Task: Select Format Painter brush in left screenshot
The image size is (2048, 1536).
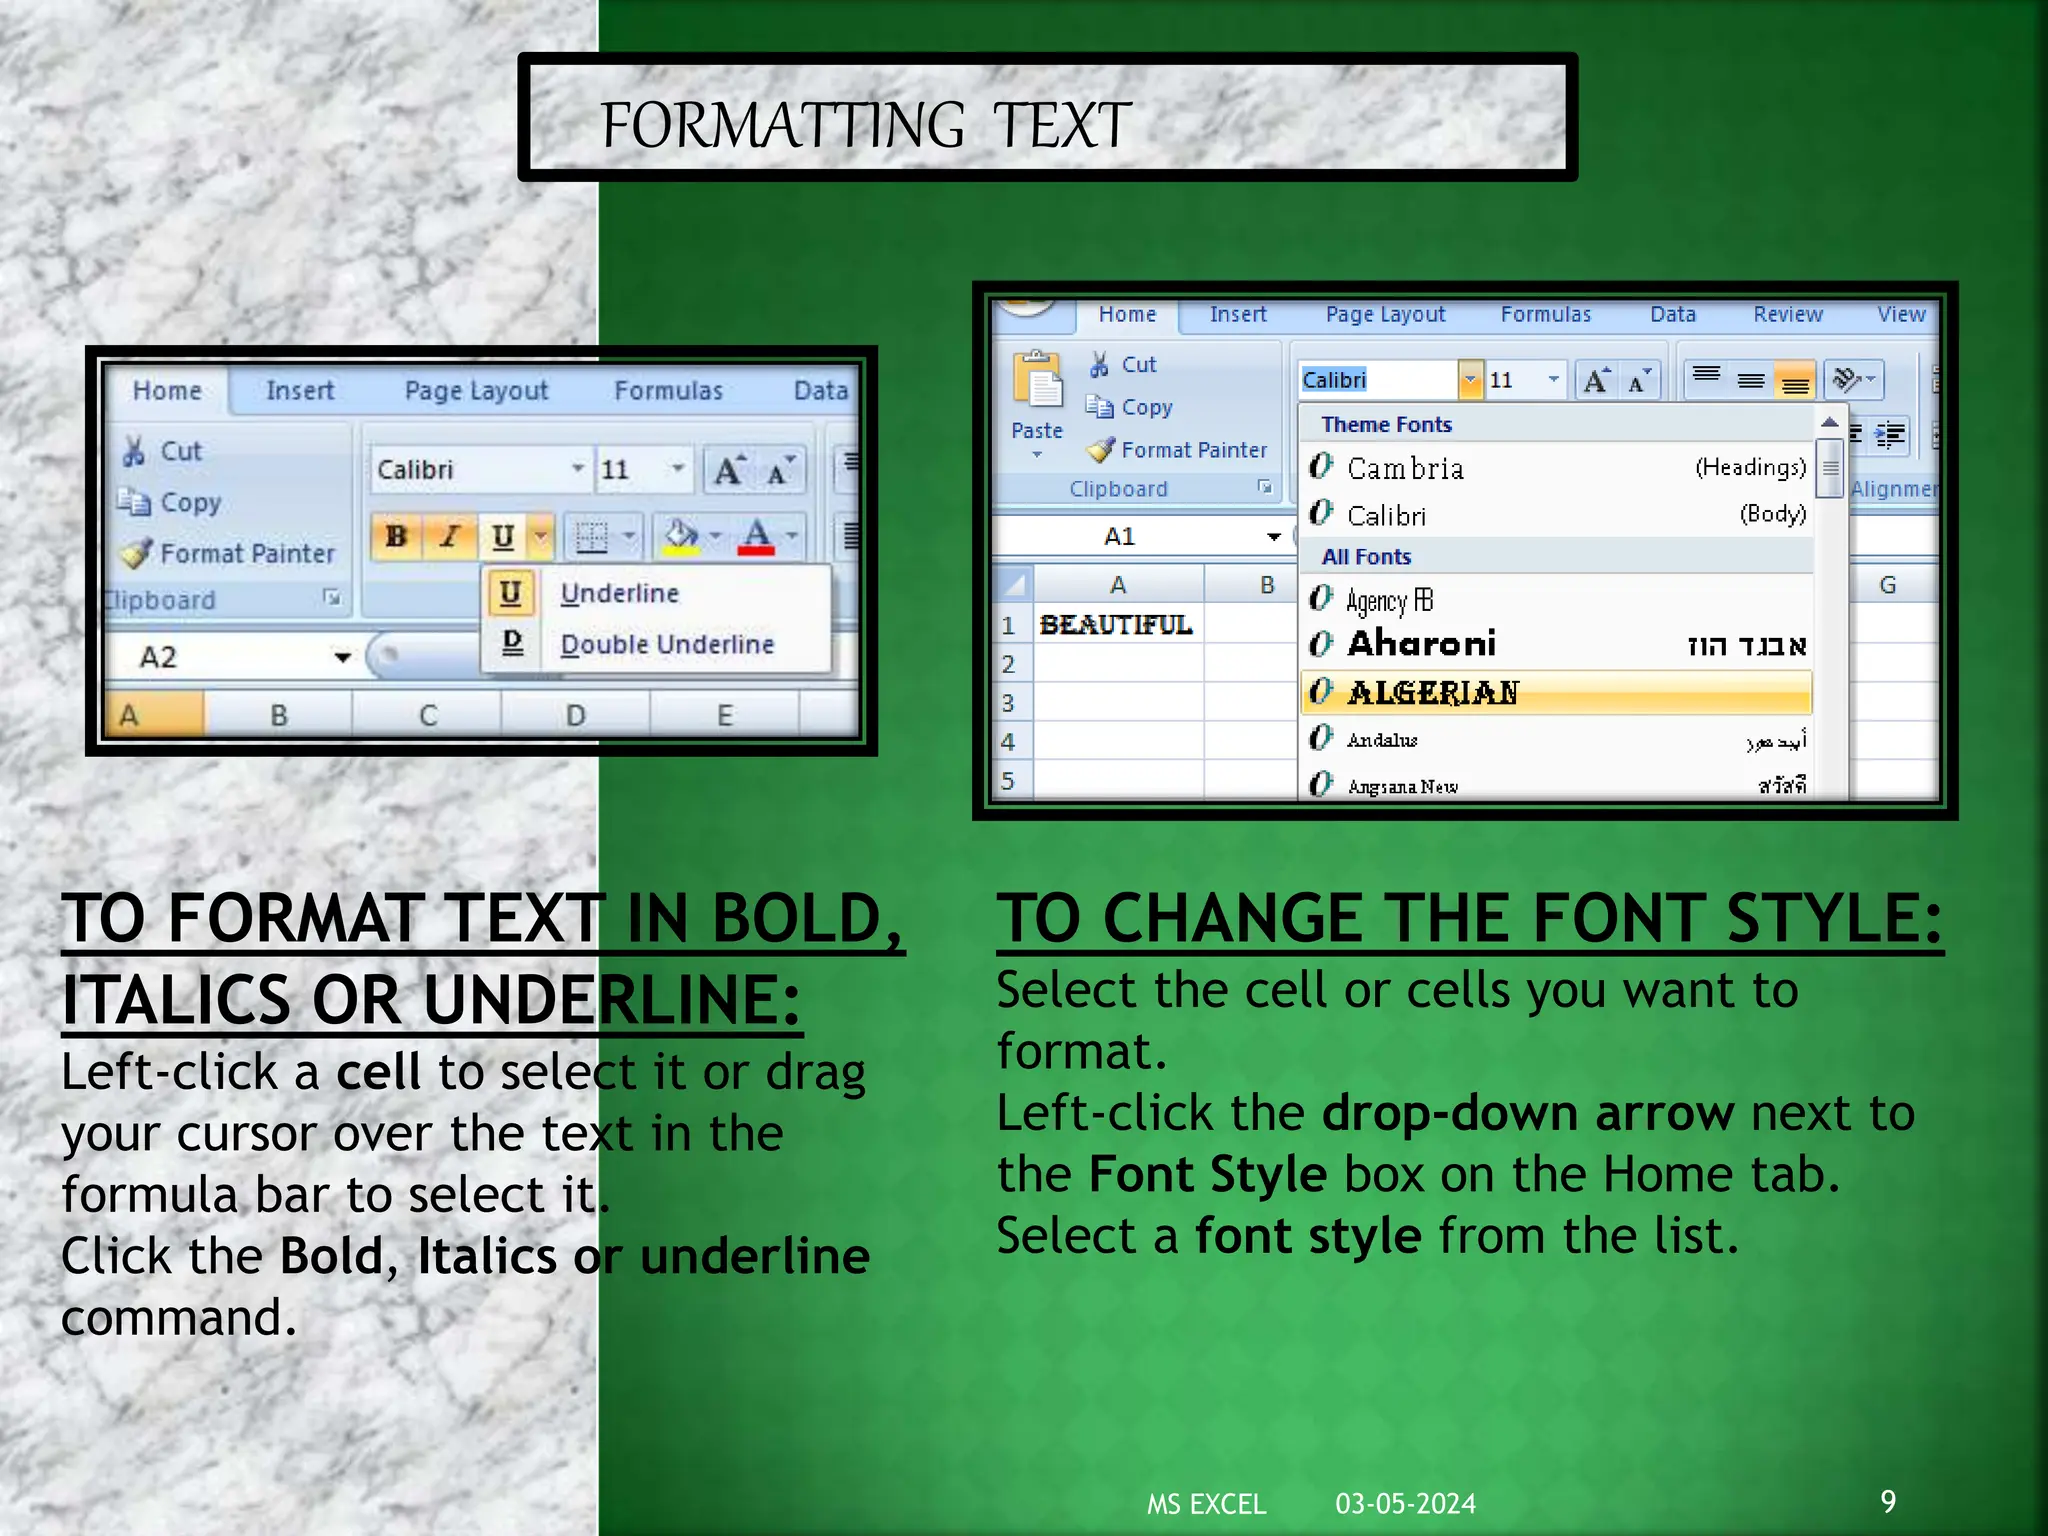Action: (x=136, y=553)
